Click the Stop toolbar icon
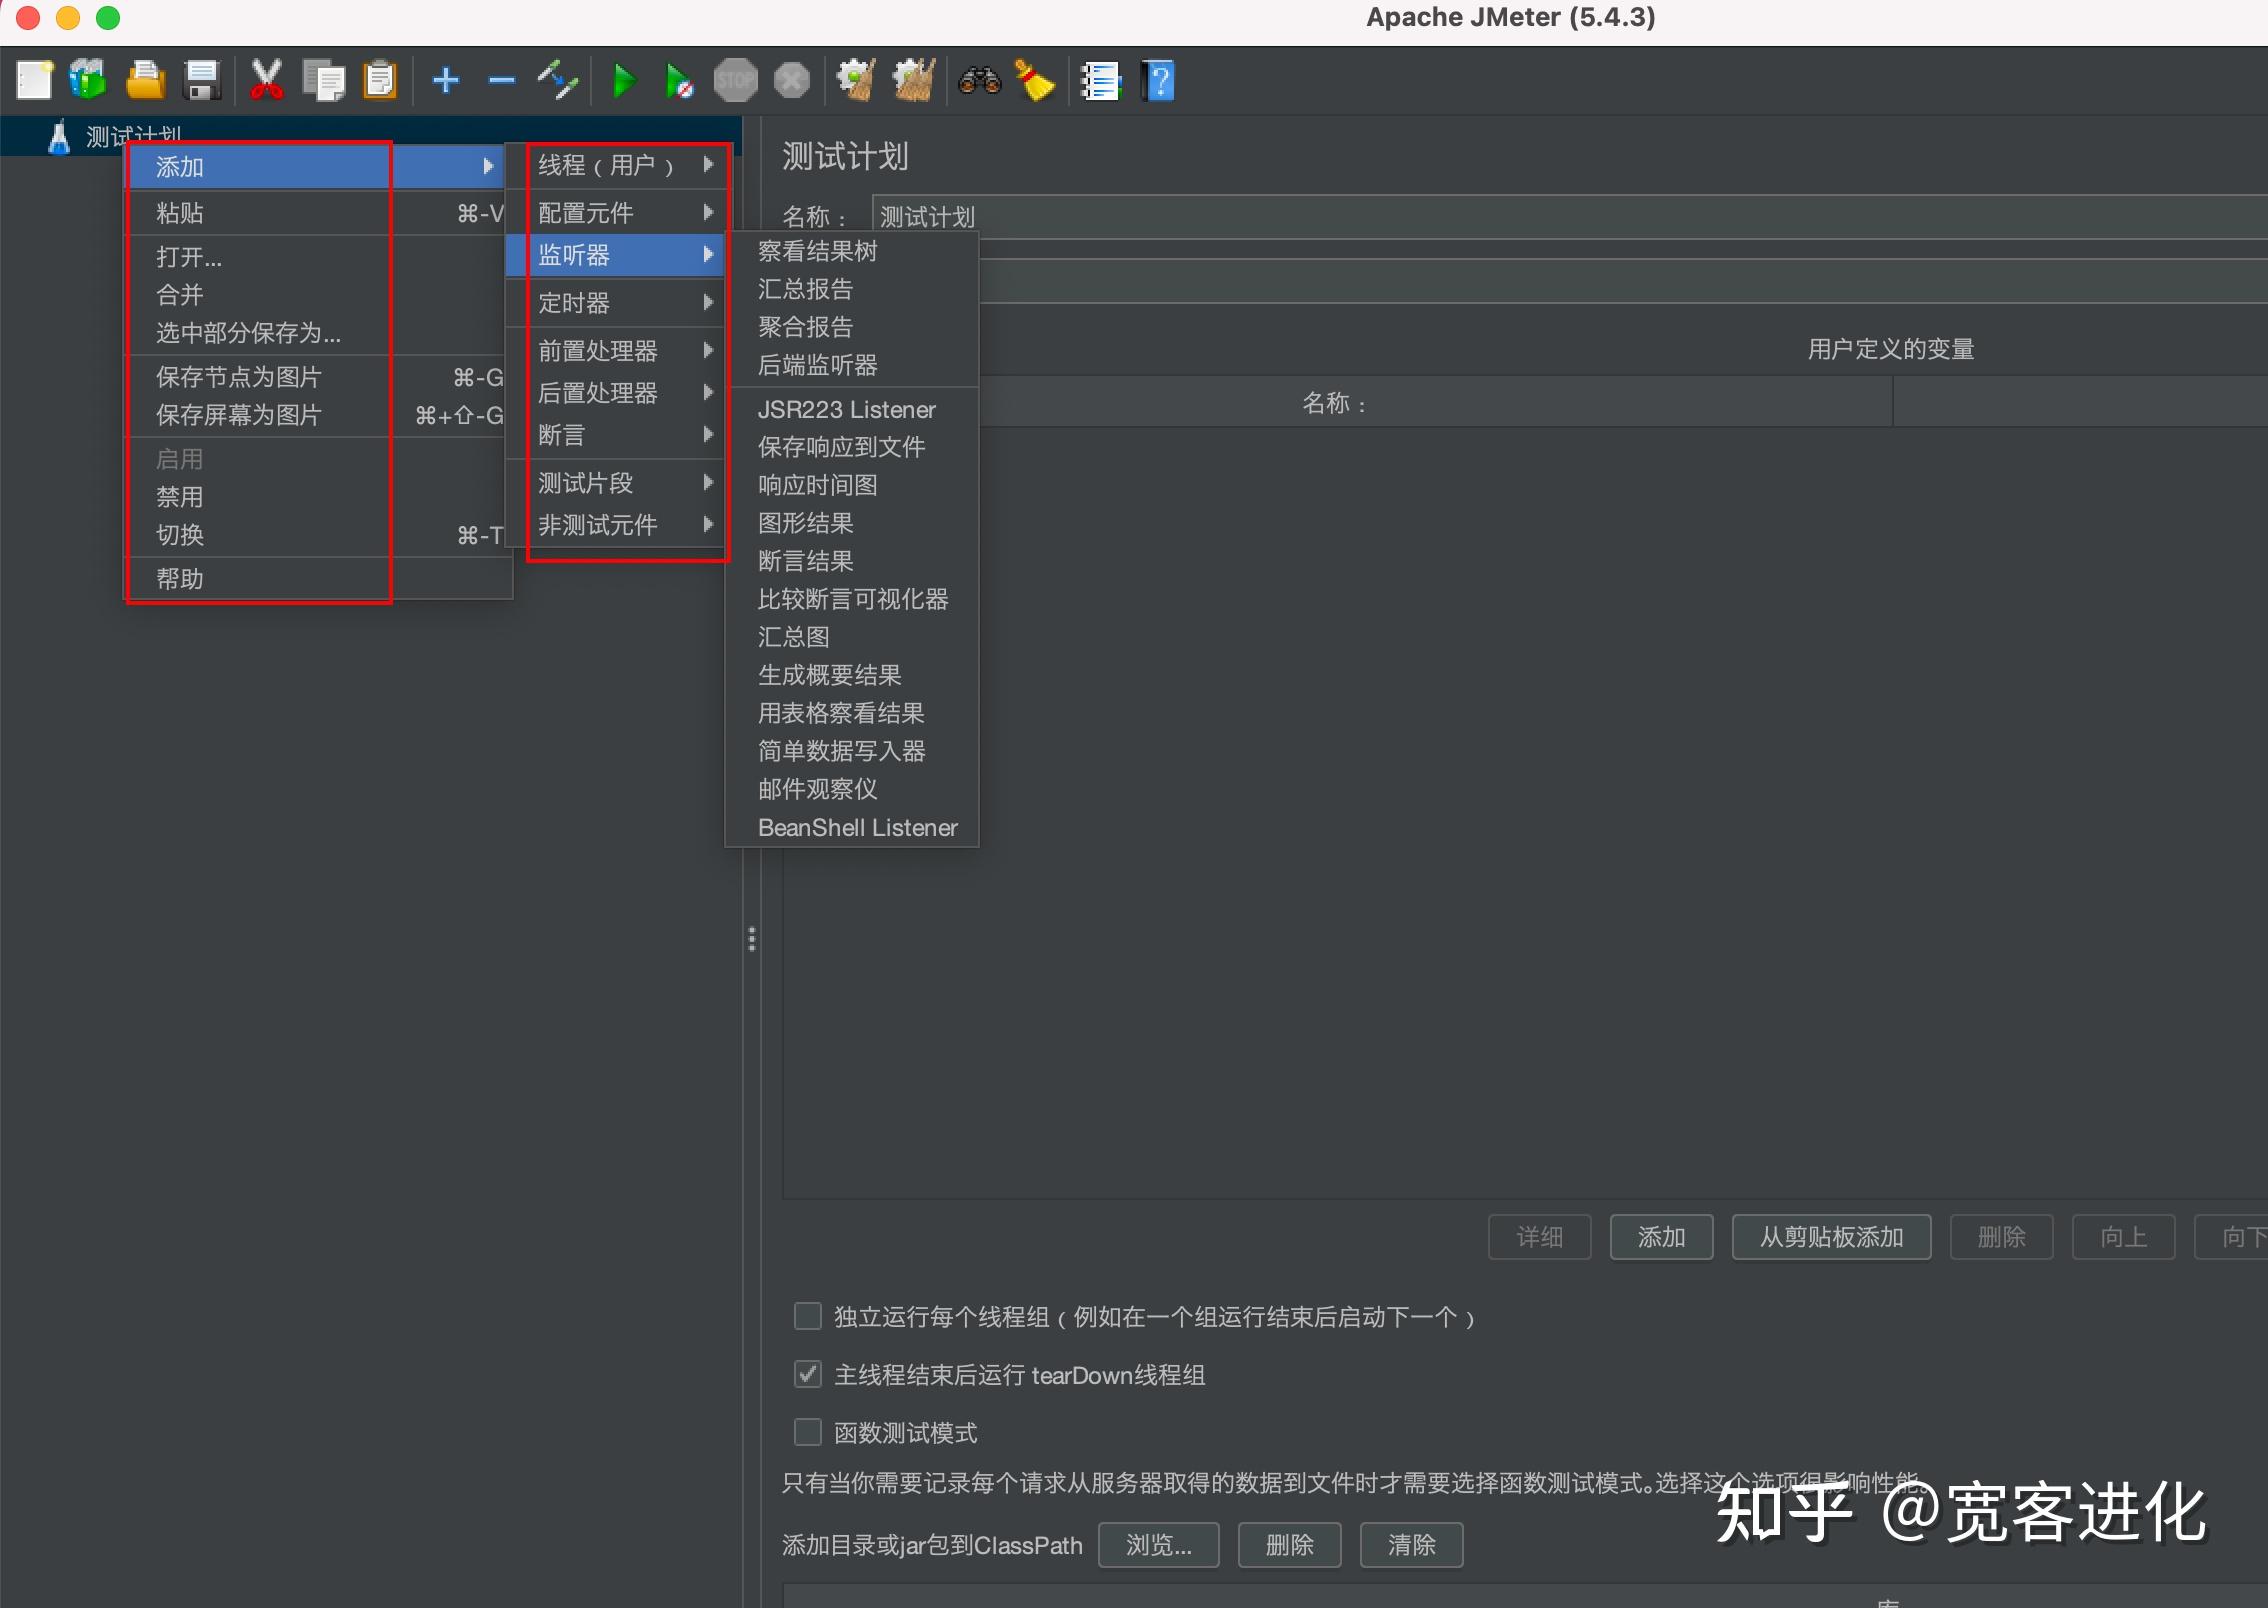2268x1608 pixels. tap(735, 81)
